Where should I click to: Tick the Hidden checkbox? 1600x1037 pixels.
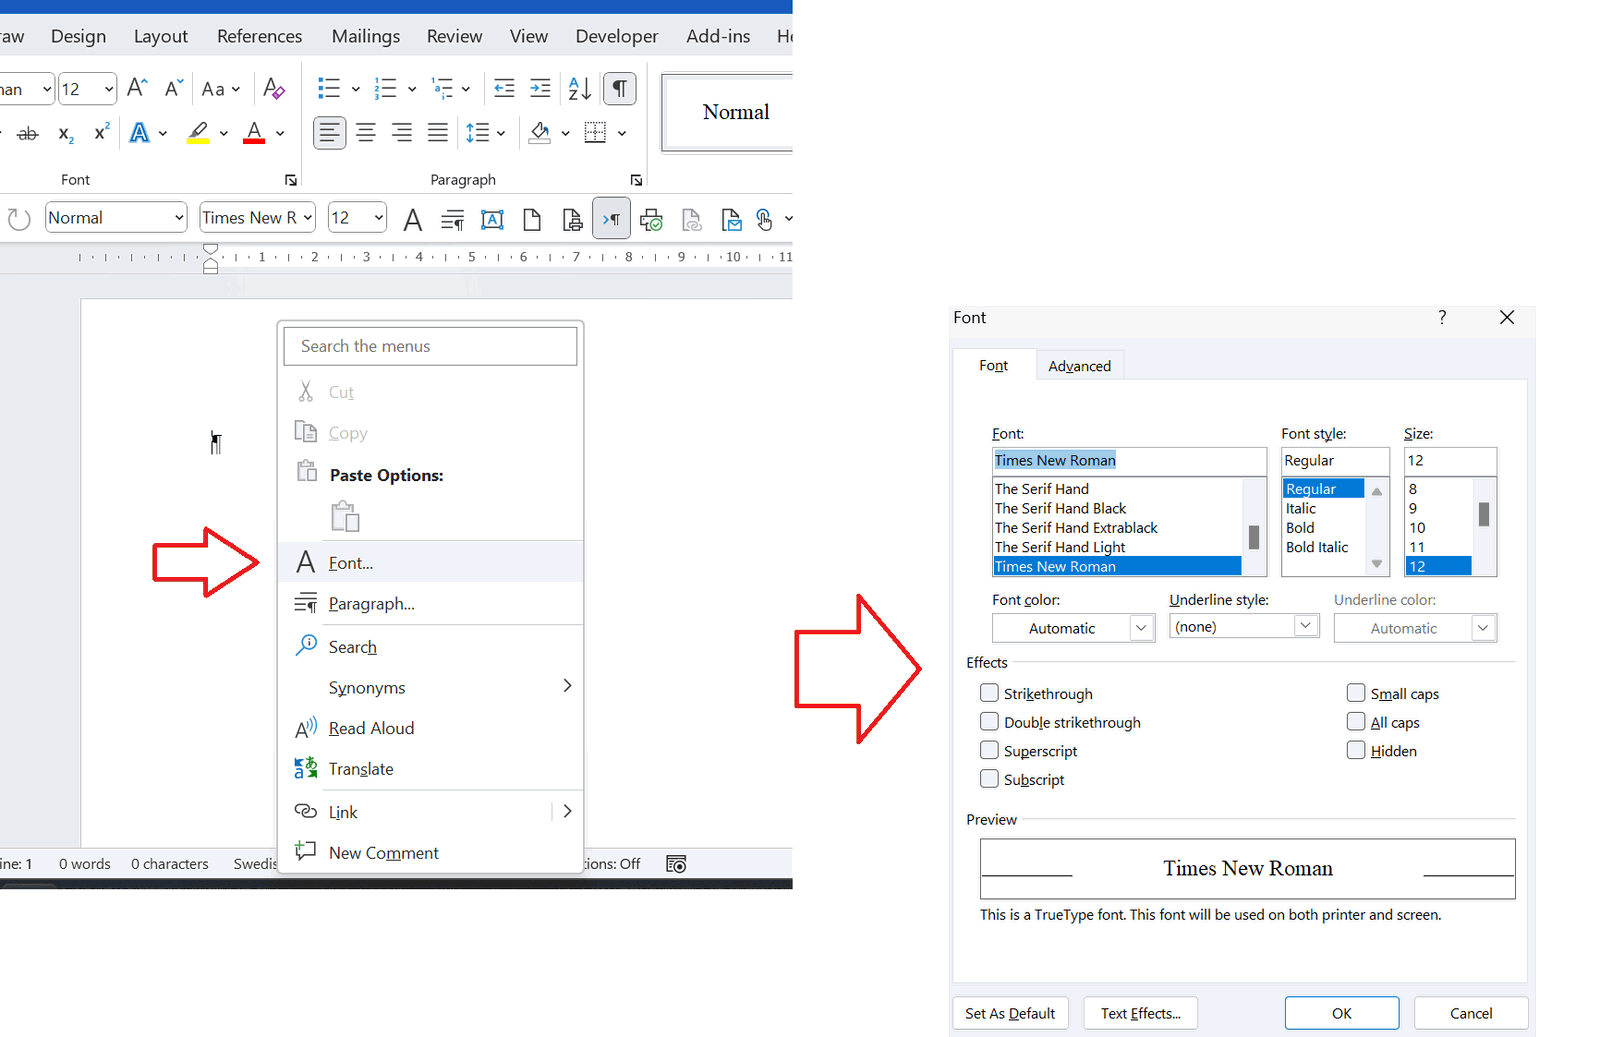(1356, 750)
